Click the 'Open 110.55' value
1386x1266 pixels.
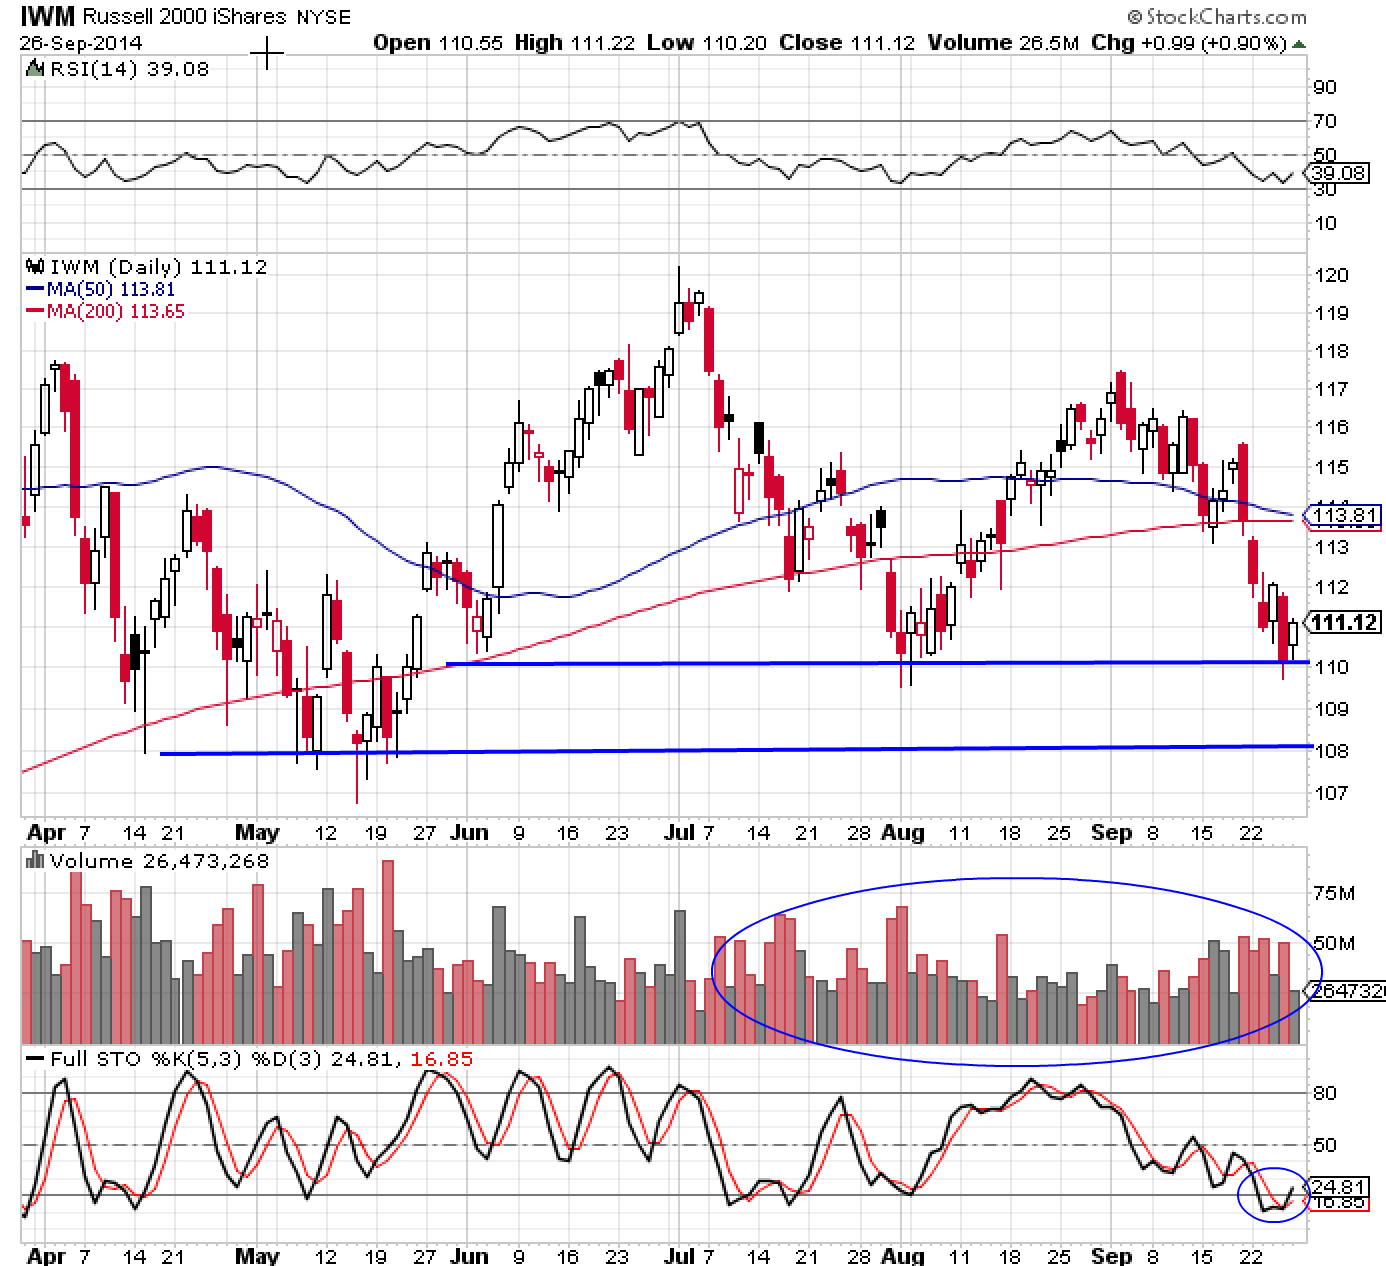tap(439, 42)
